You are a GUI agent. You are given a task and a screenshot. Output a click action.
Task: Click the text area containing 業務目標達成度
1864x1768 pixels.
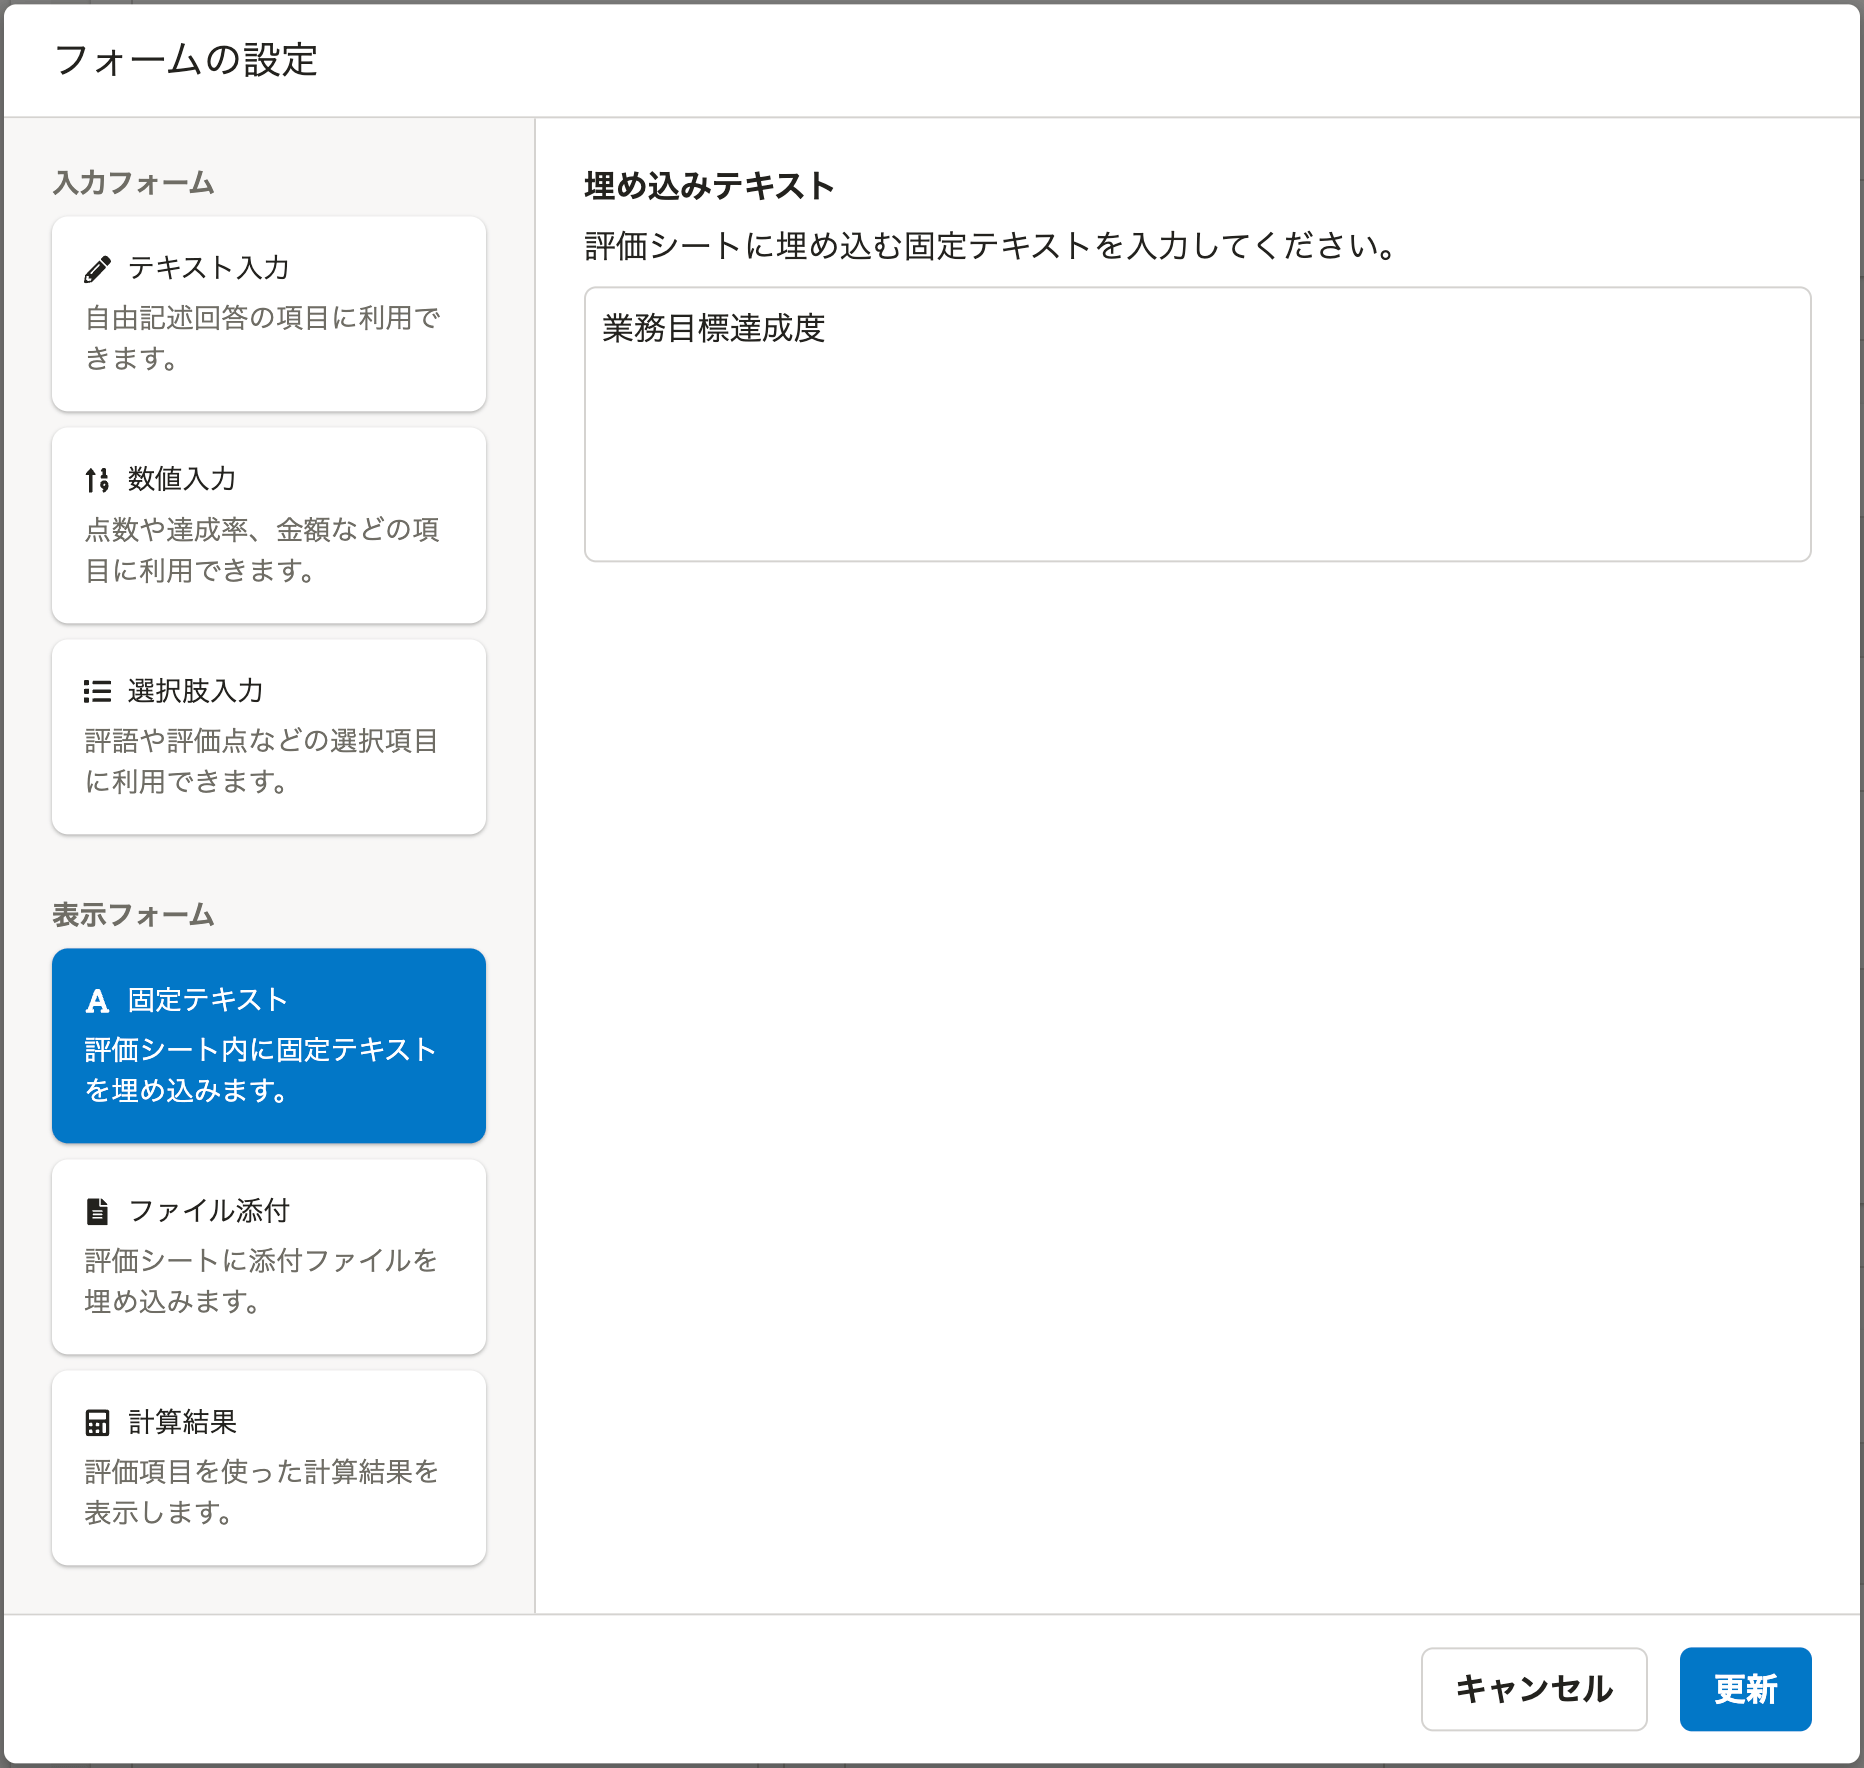pyautogui.click(x=1197, y=424)
